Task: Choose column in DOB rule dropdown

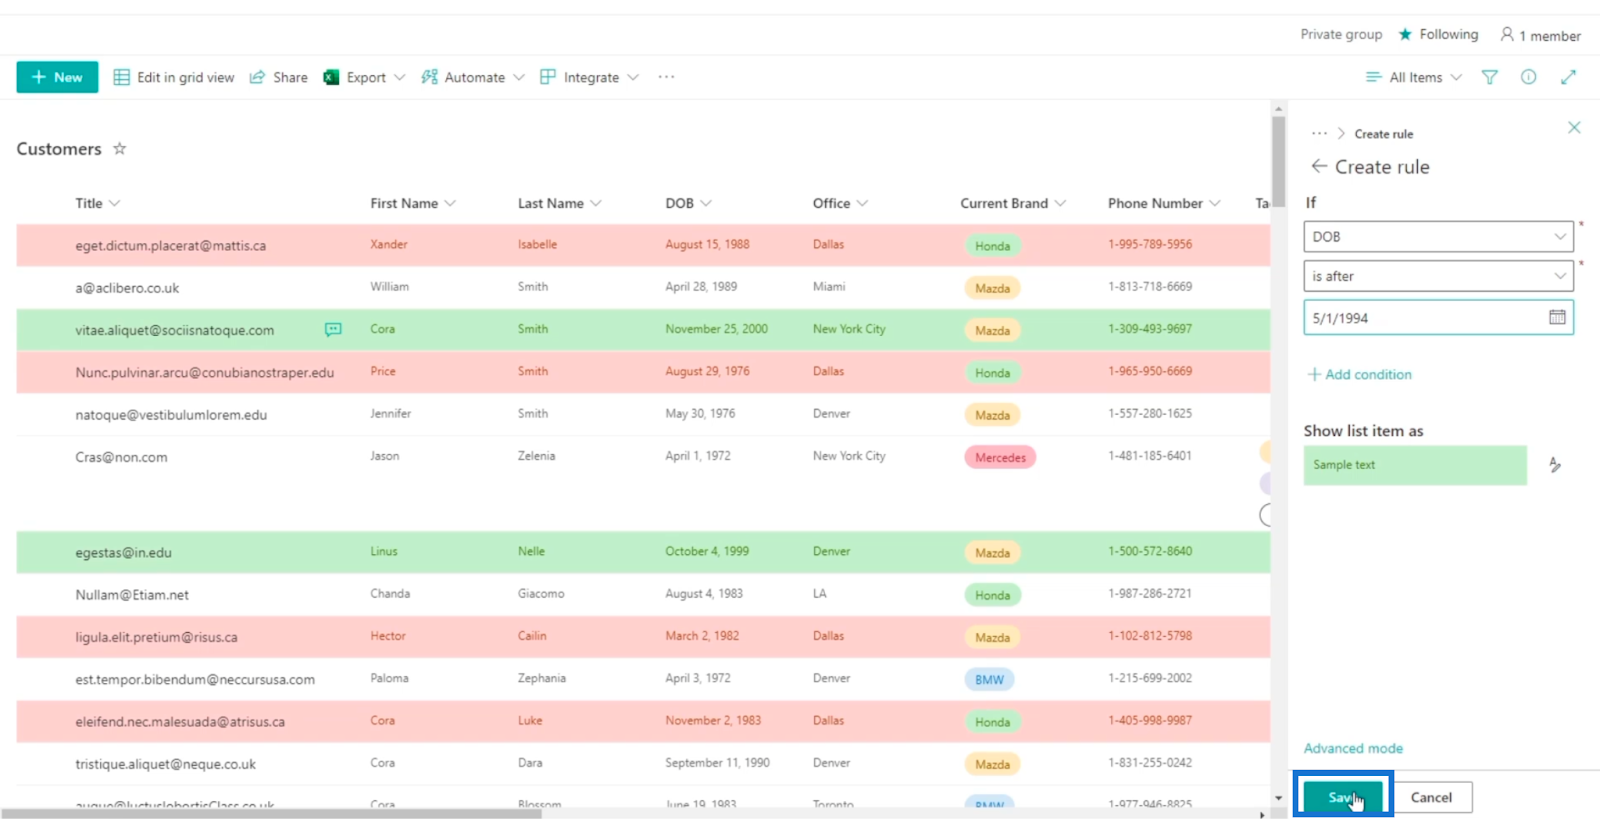Action: (x=1438, y=236)
